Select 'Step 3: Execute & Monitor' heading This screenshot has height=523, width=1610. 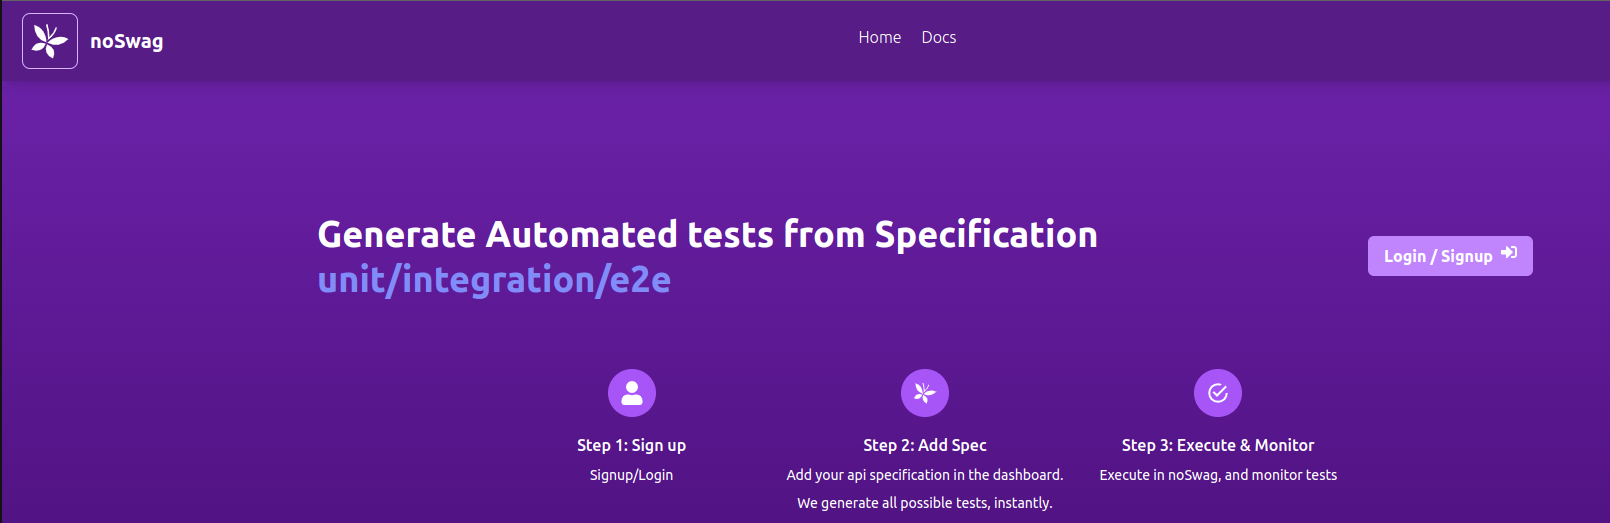[x=1218, y=445]
